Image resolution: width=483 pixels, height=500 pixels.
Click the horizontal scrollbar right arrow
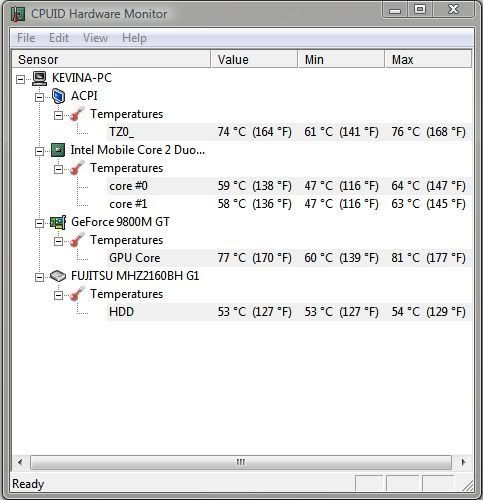pos(463,462)
